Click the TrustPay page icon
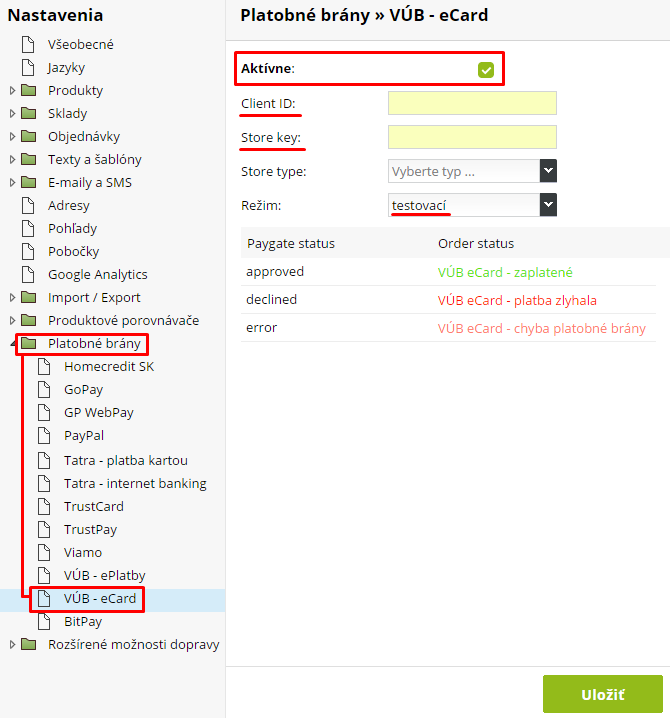This screenshot has width=670, height=718. tap(44, 529)
